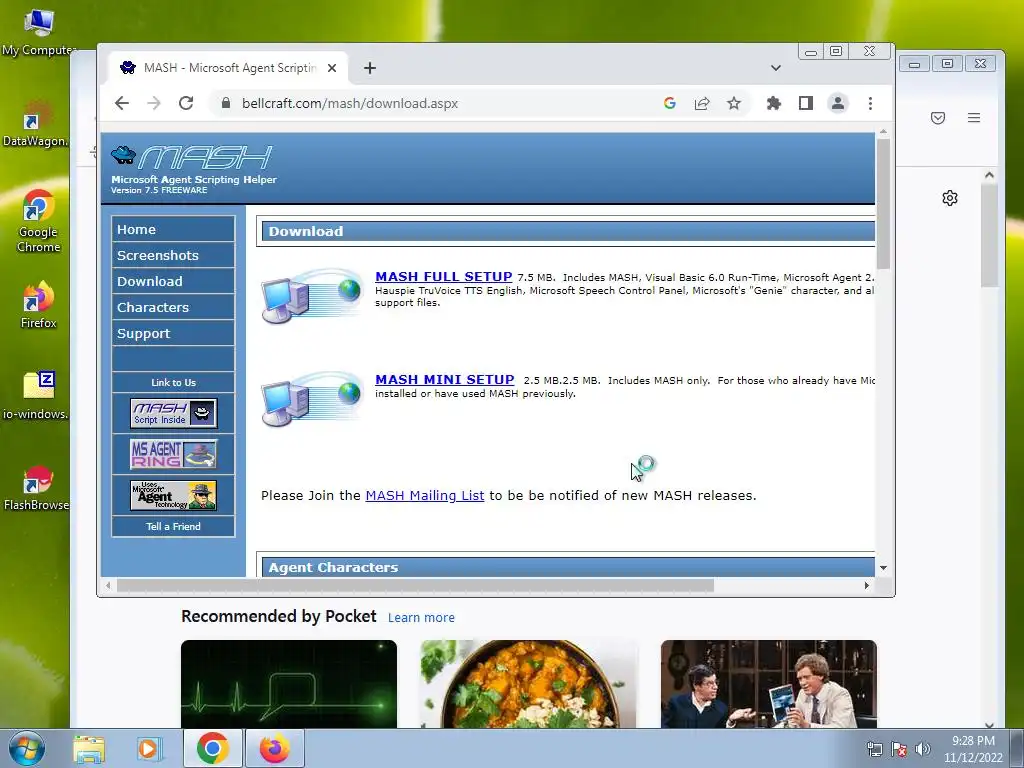Click the MASH Script Inside banner
Image resolution: width=1024 pixels, height=768 pixels.
pyautogui.click(x=173, y=413)
